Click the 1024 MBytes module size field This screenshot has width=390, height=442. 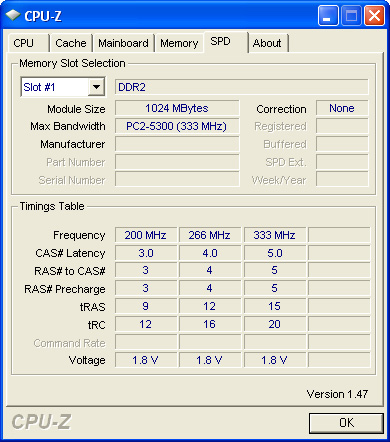177,108
